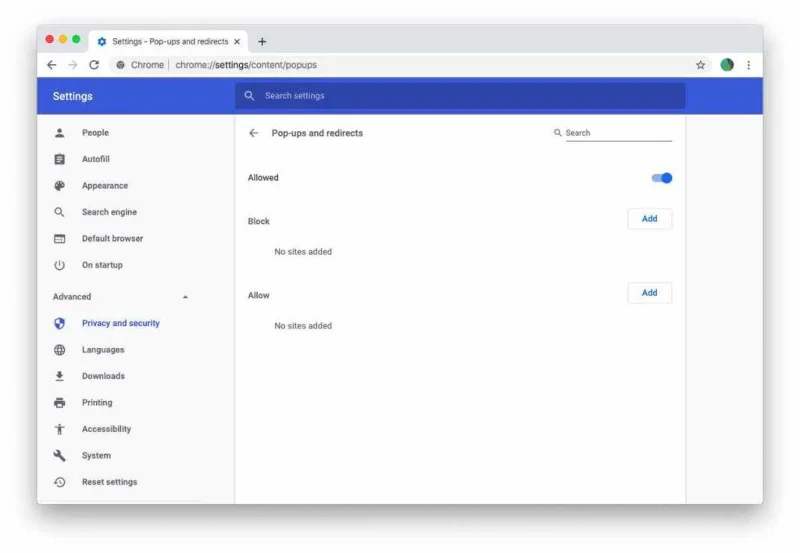Click the browser back arrow
800x553 pixels.
[x=52, y=65]
